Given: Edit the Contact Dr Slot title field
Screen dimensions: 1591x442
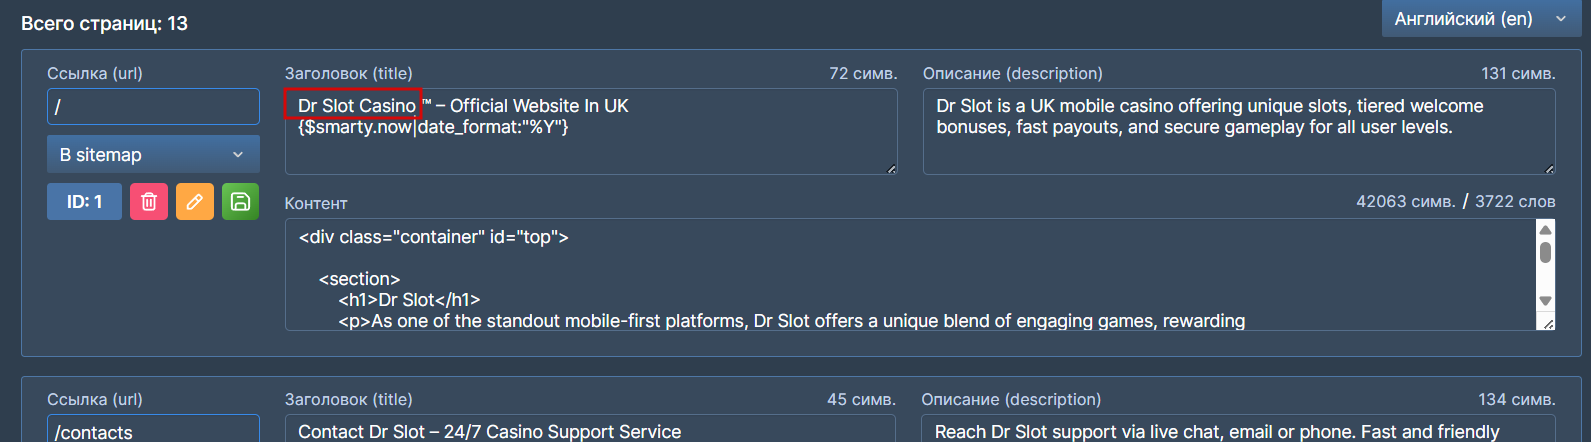Looking at the screenshot, I should 590,431.
